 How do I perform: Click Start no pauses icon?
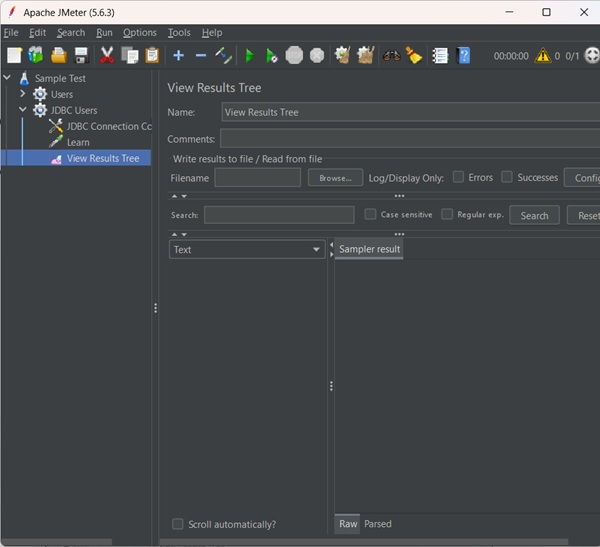(x=272, y=56)
